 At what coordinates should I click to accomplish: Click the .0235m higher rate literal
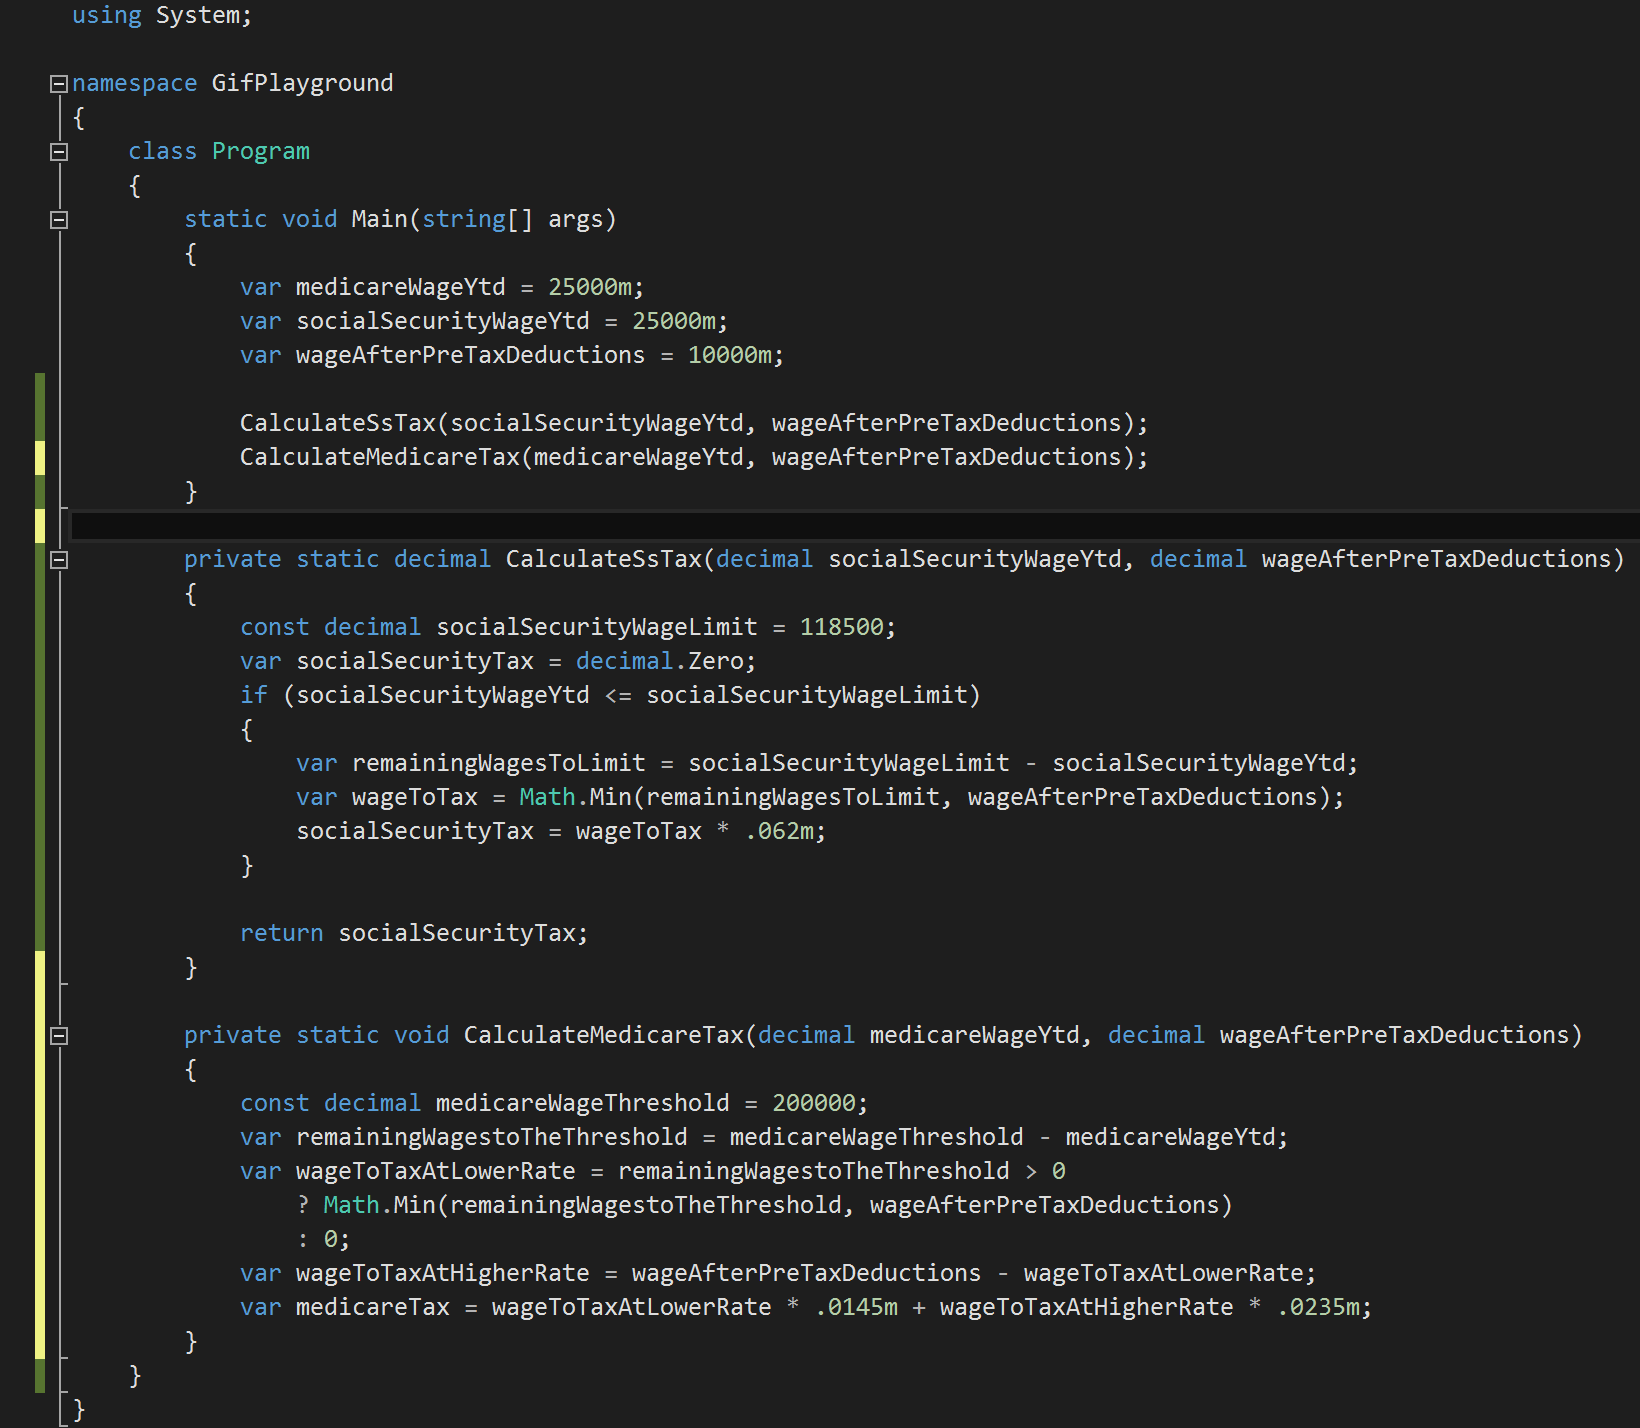point(1318,1308)
